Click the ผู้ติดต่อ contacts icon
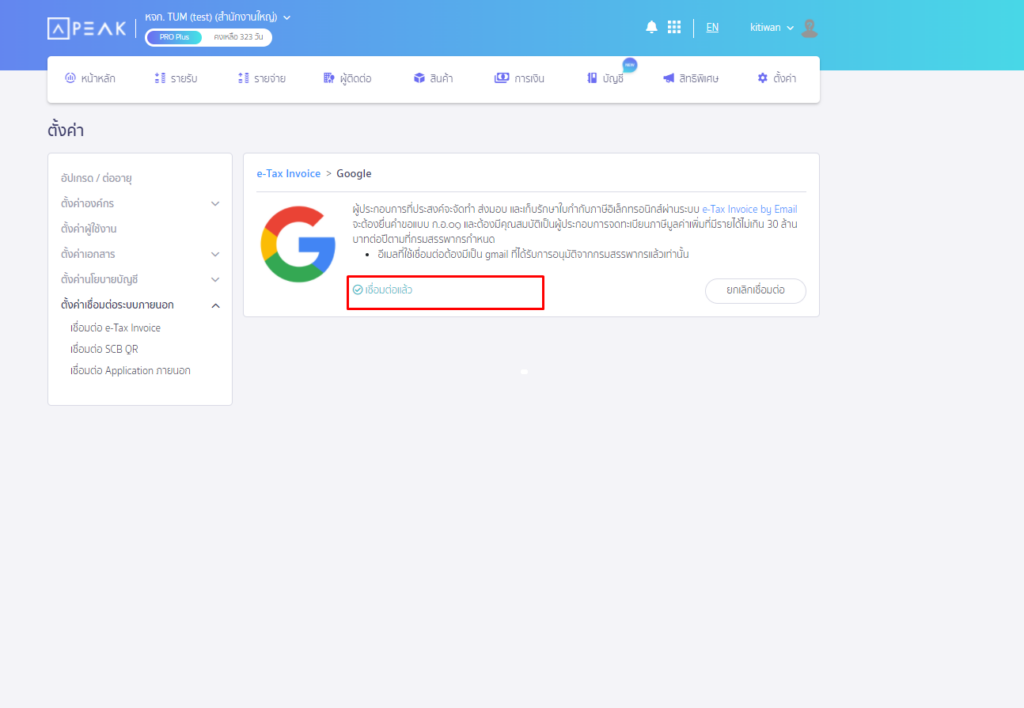Image resolution: width=1024 pixels, height=708 pixels. click(329, 78)
